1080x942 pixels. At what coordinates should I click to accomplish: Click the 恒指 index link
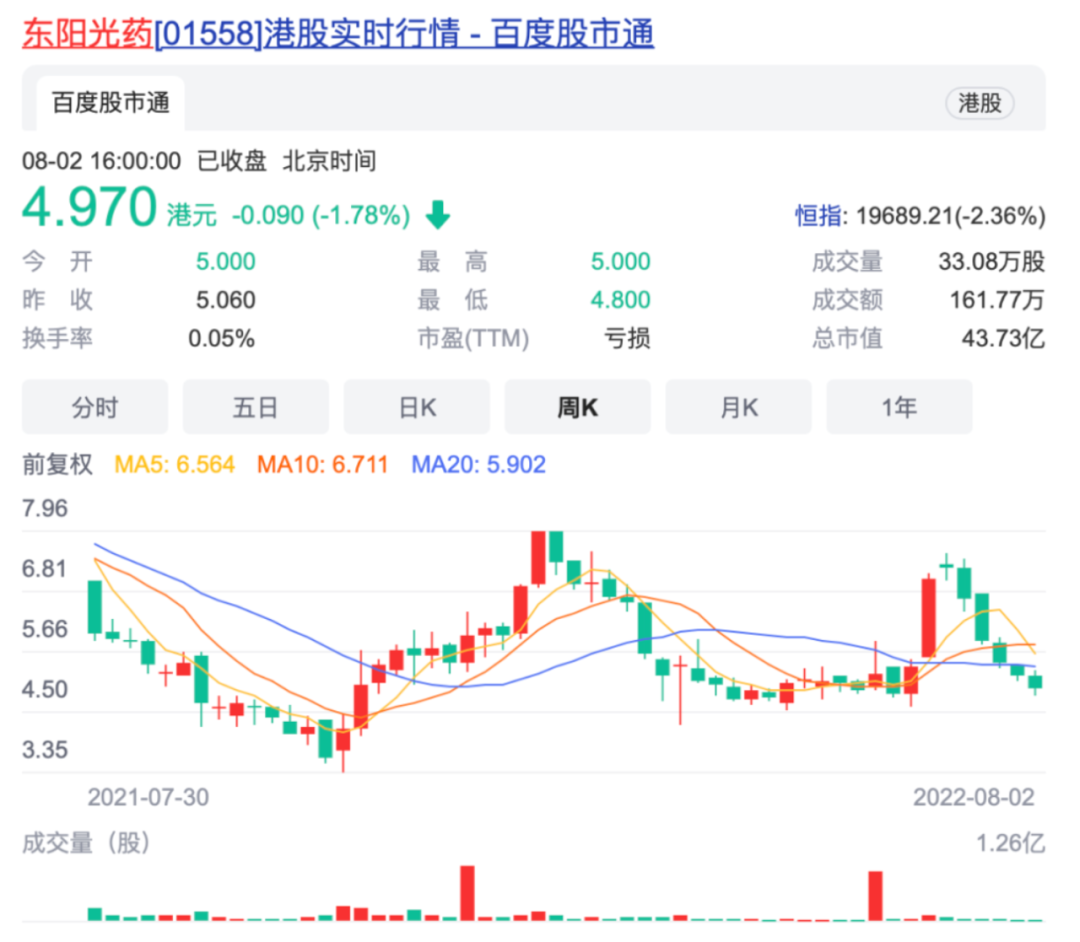pyautogui.click(x=818, y=215)
